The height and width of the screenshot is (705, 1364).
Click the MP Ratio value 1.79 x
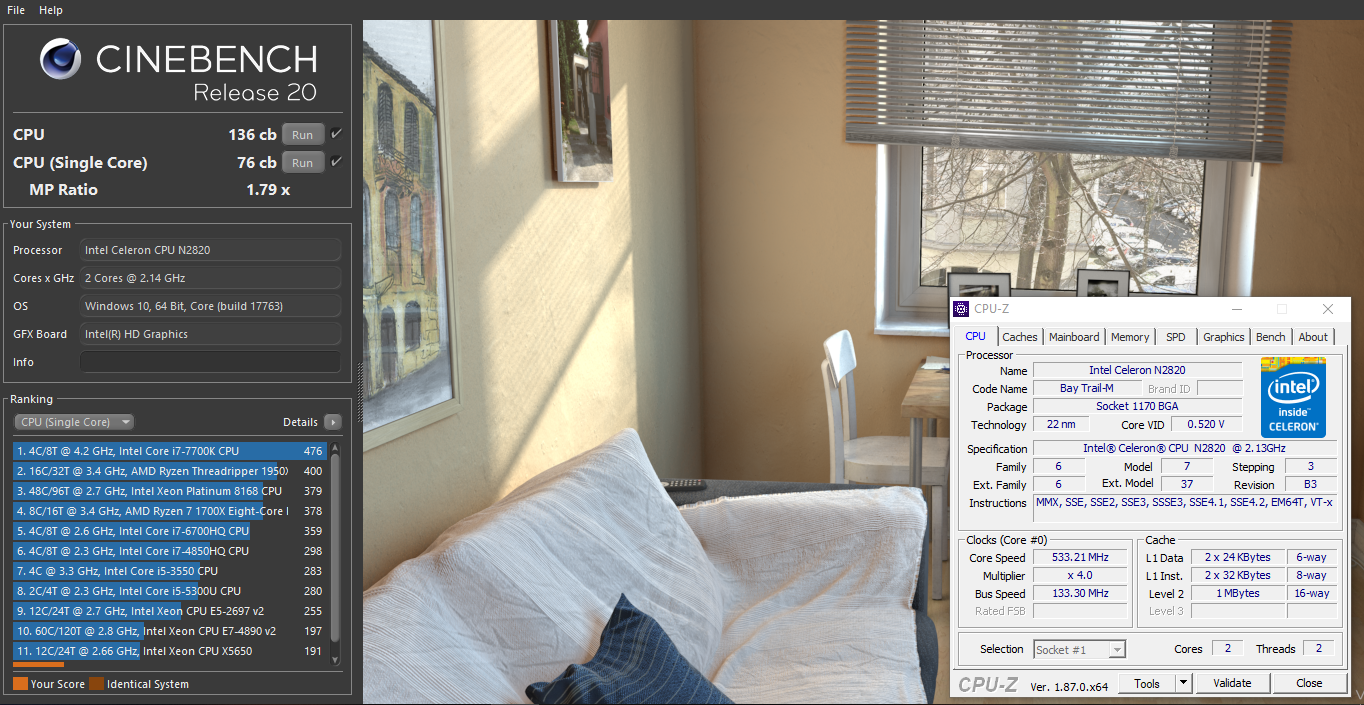coord(268,190)
